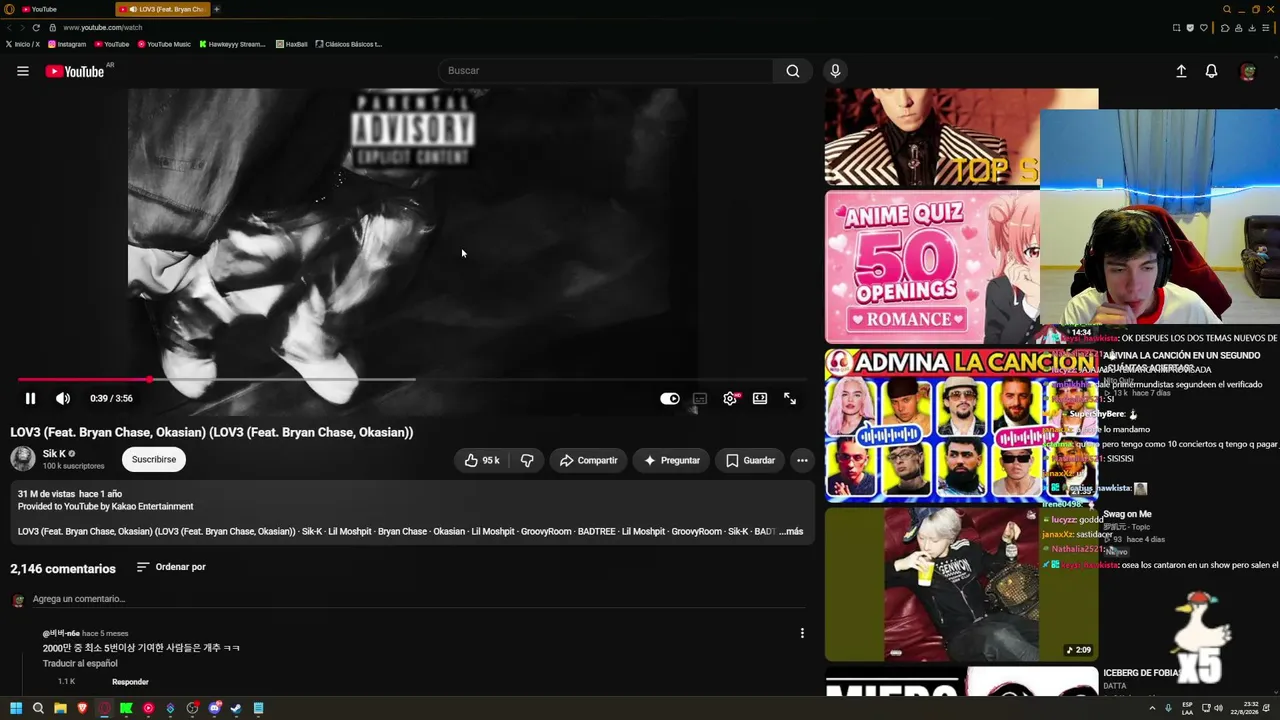The width and height of the screenshot is (1280, 720).
Task: Open options menu for first comment
Action: coord(802,633)
